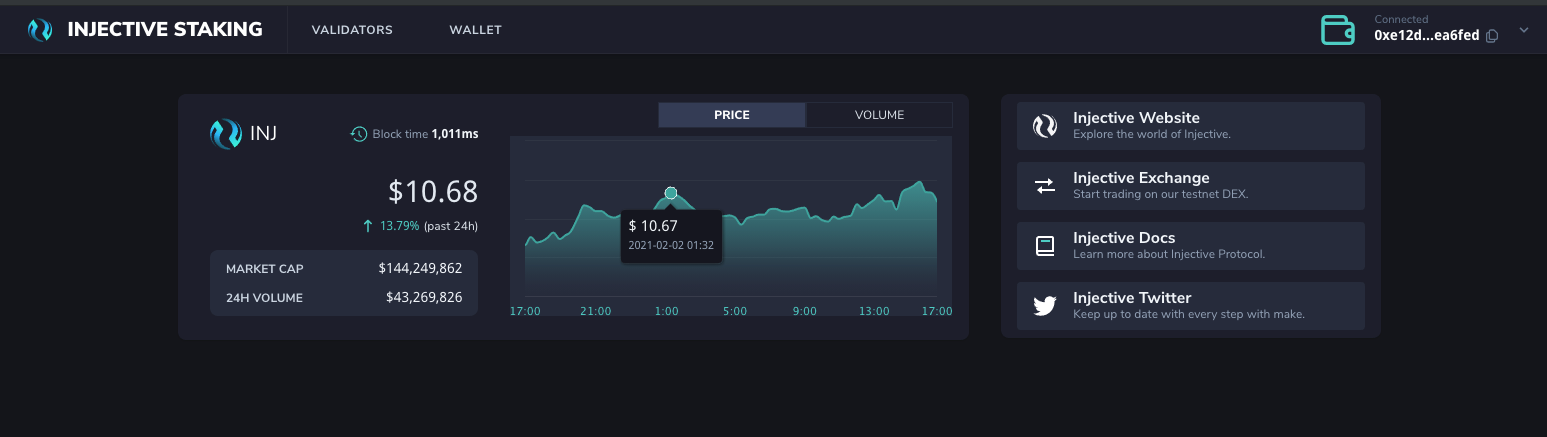This screenshot has height=437, width=1547.
Task: Click the Twitter bird icon
Action: coord(1045,306)
